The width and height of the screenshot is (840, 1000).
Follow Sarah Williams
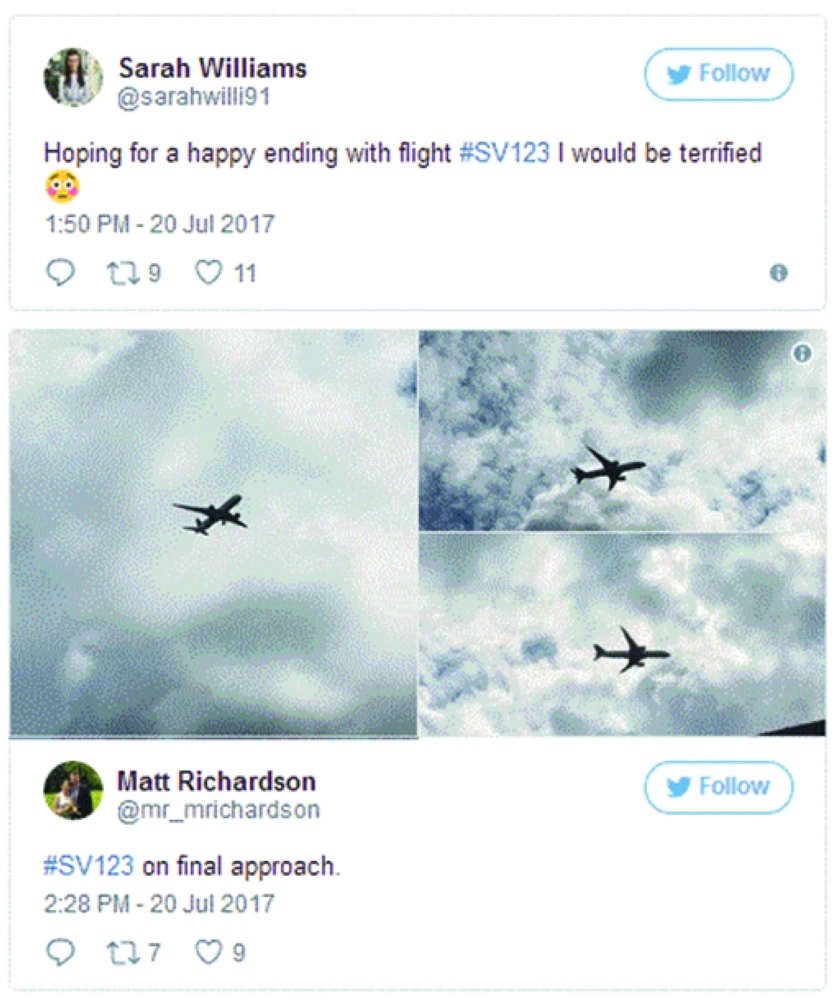719,74
